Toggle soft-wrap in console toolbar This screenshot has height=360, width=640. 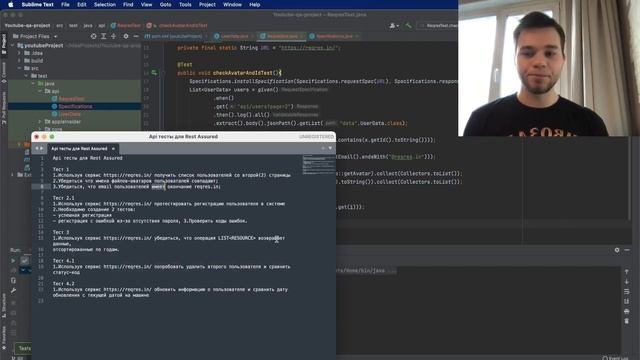pyautogui.click(x=627, y=292)
